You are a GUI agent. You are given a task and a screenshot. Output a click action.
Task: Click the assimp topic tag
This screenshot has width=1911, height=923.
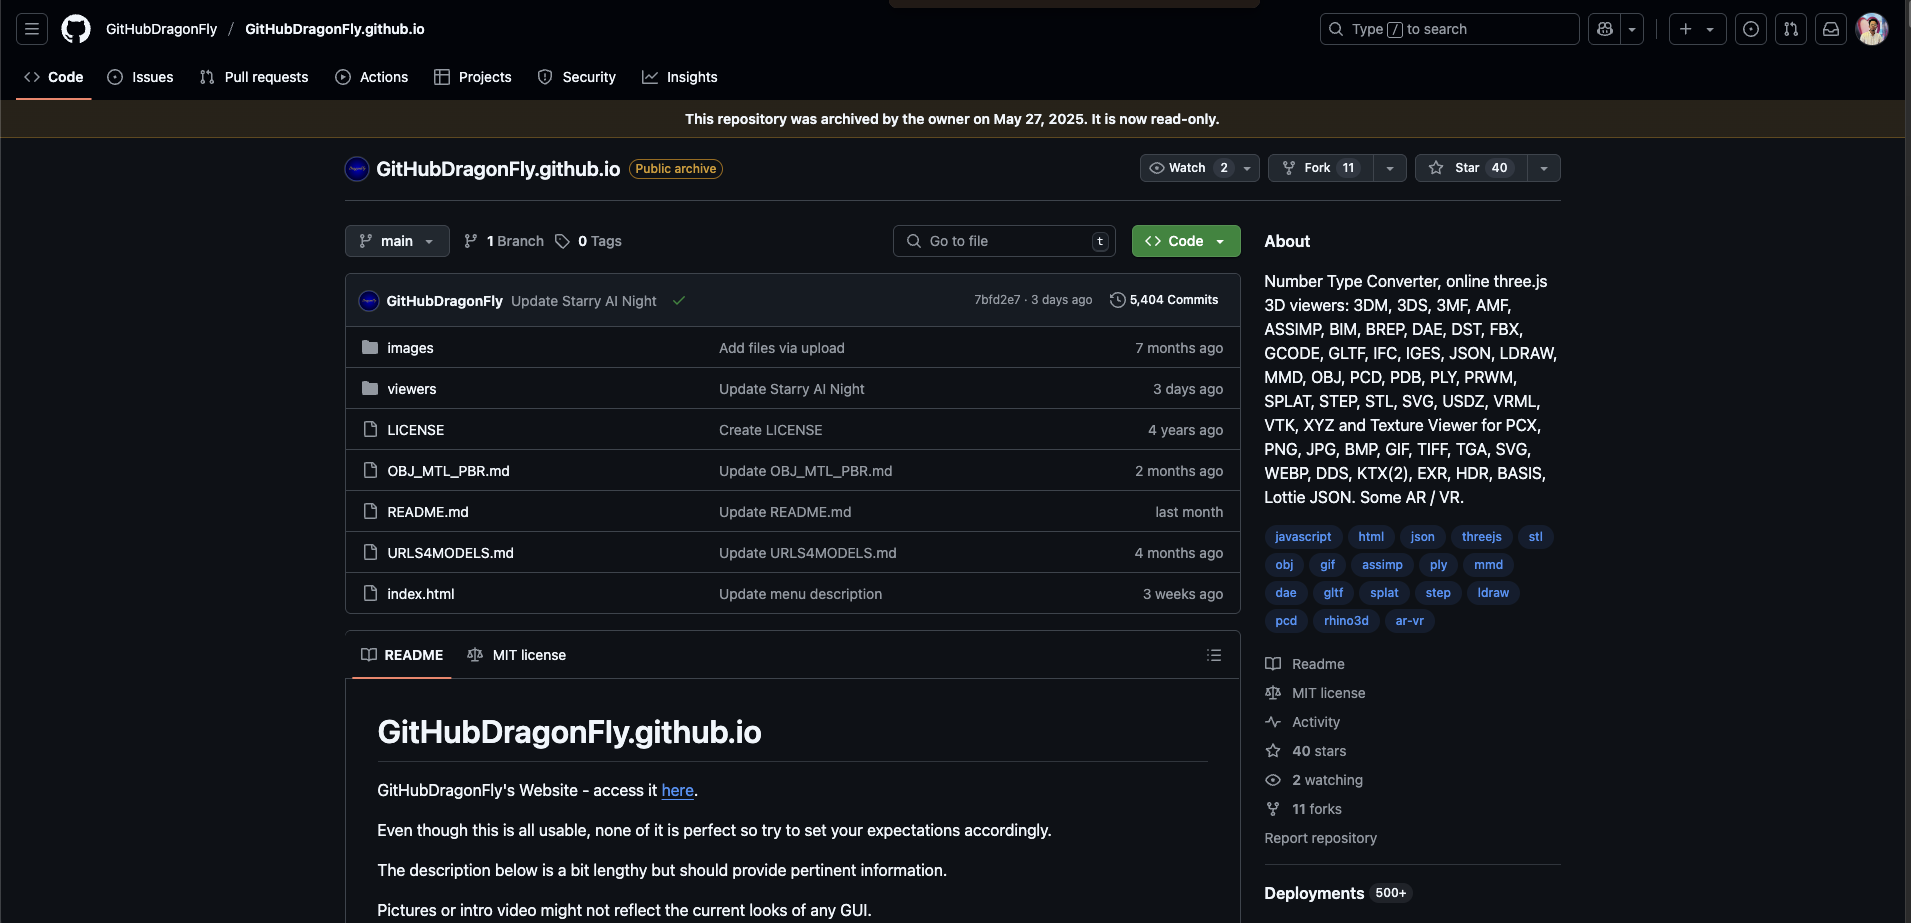tap(1382, 565)
